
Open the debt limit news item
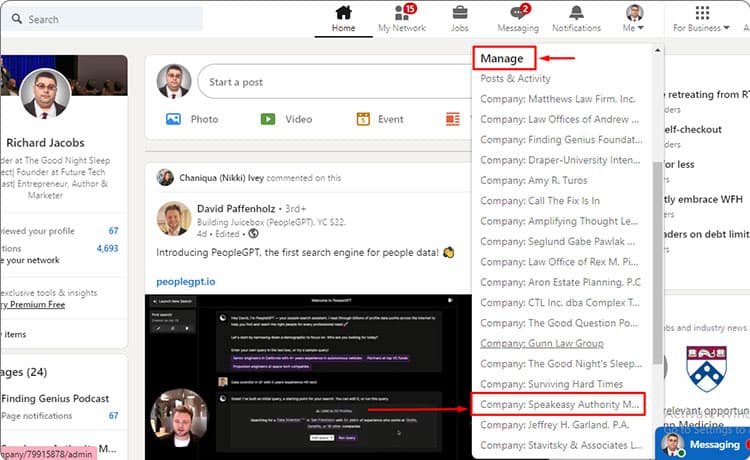pyautogui.click(x=706, y=234)
